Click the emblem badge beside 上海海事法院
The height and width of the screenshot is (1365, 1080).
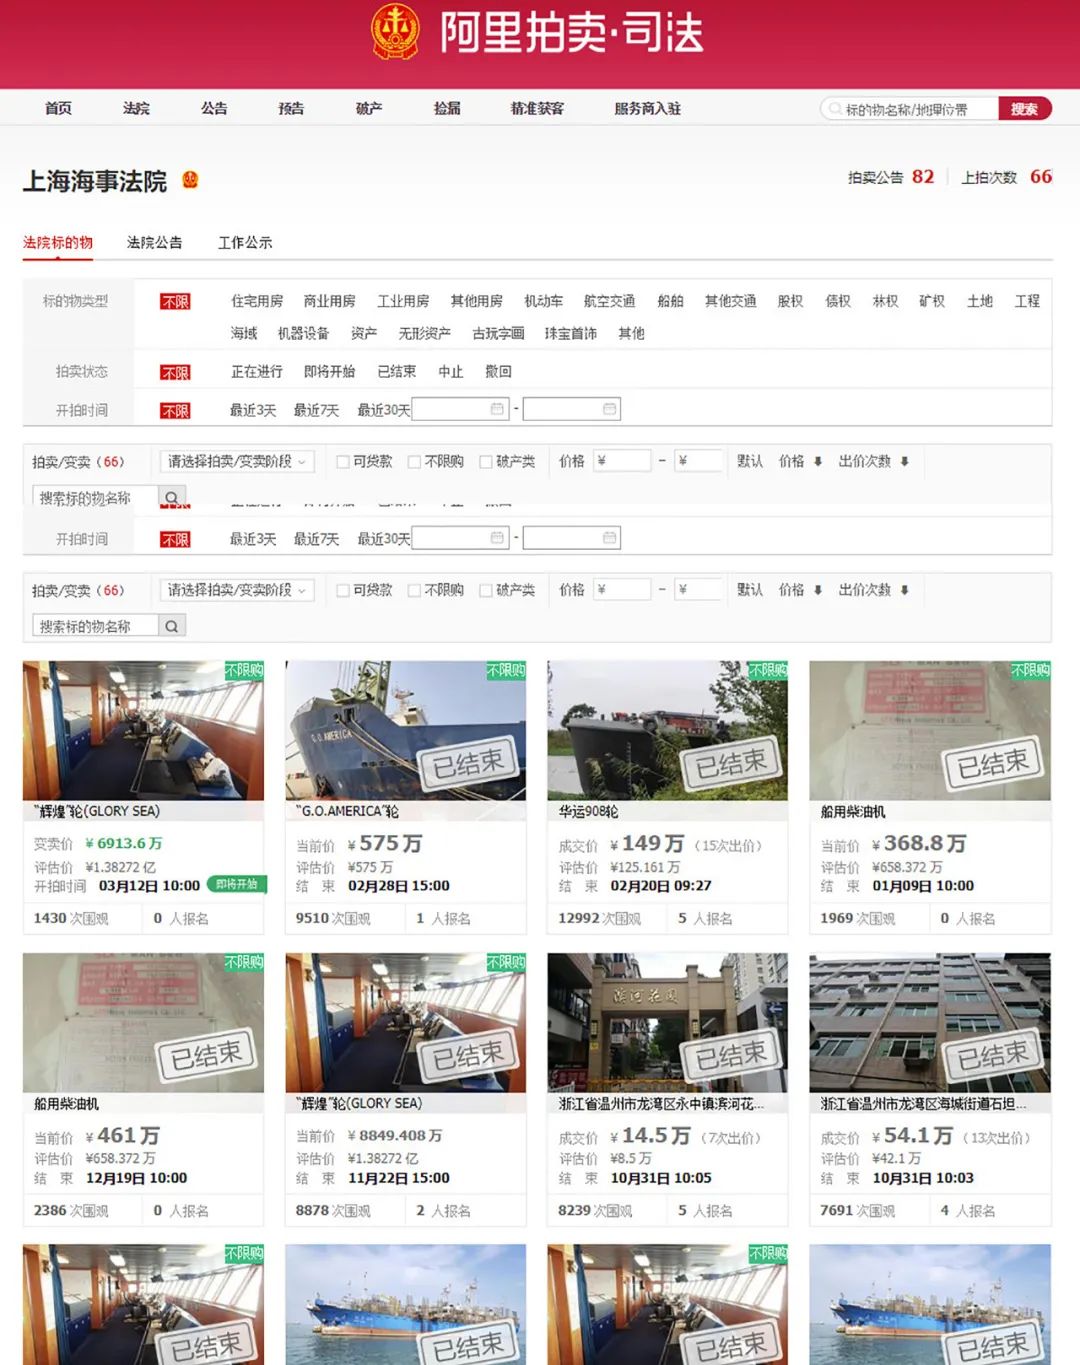(190, 180)
